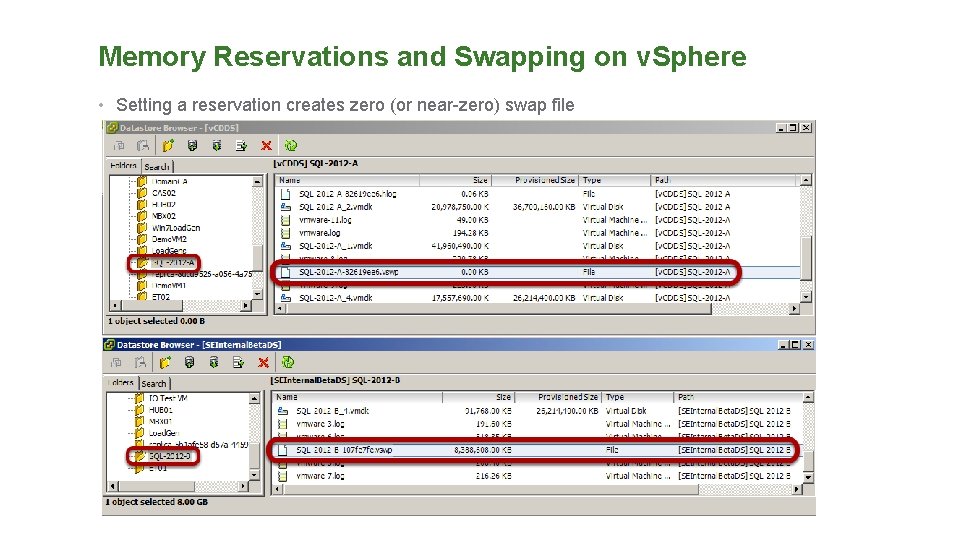Click greyed copy icon in SEInternalBetaDS browser toolbar

[x=116, y=362]
